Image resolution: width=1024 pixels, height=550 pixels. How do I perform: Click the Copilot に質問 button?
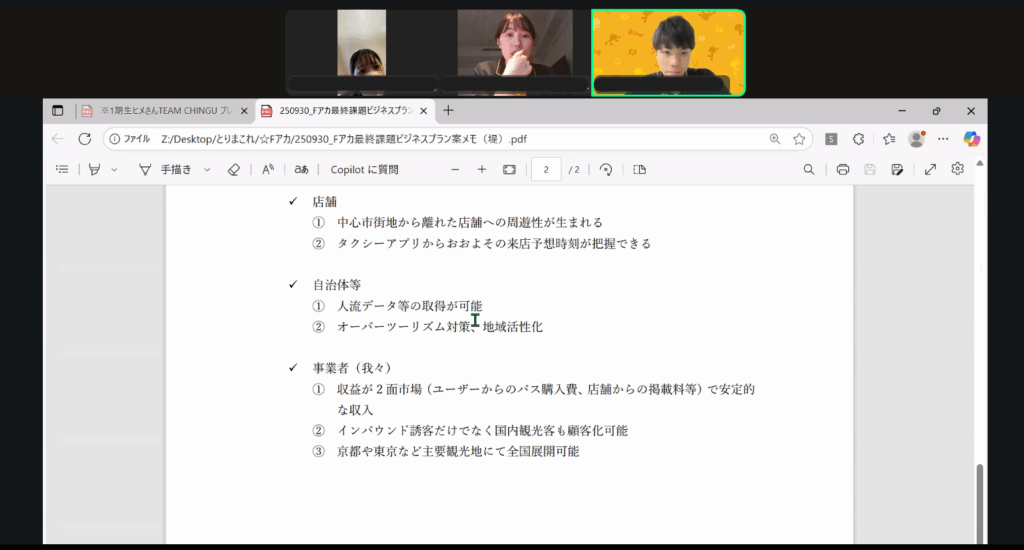click(364, 170)
